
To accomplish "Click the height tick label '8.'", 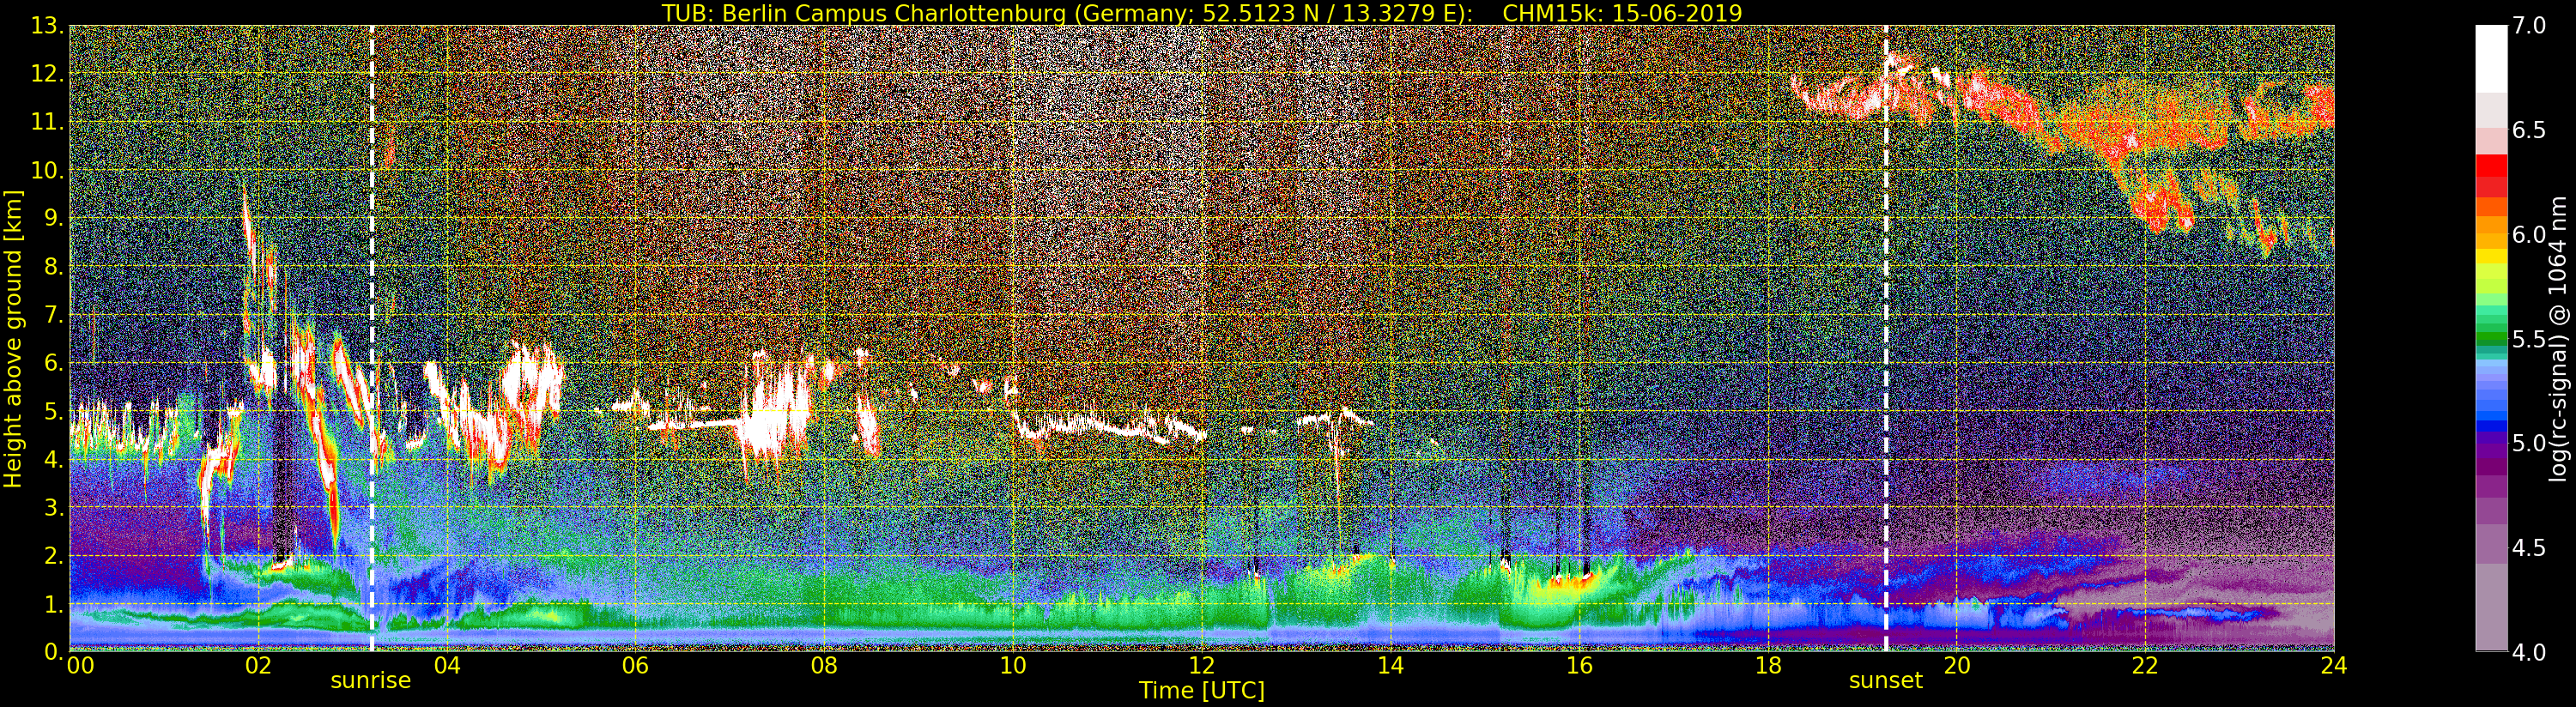I will [x=54, y=266].
